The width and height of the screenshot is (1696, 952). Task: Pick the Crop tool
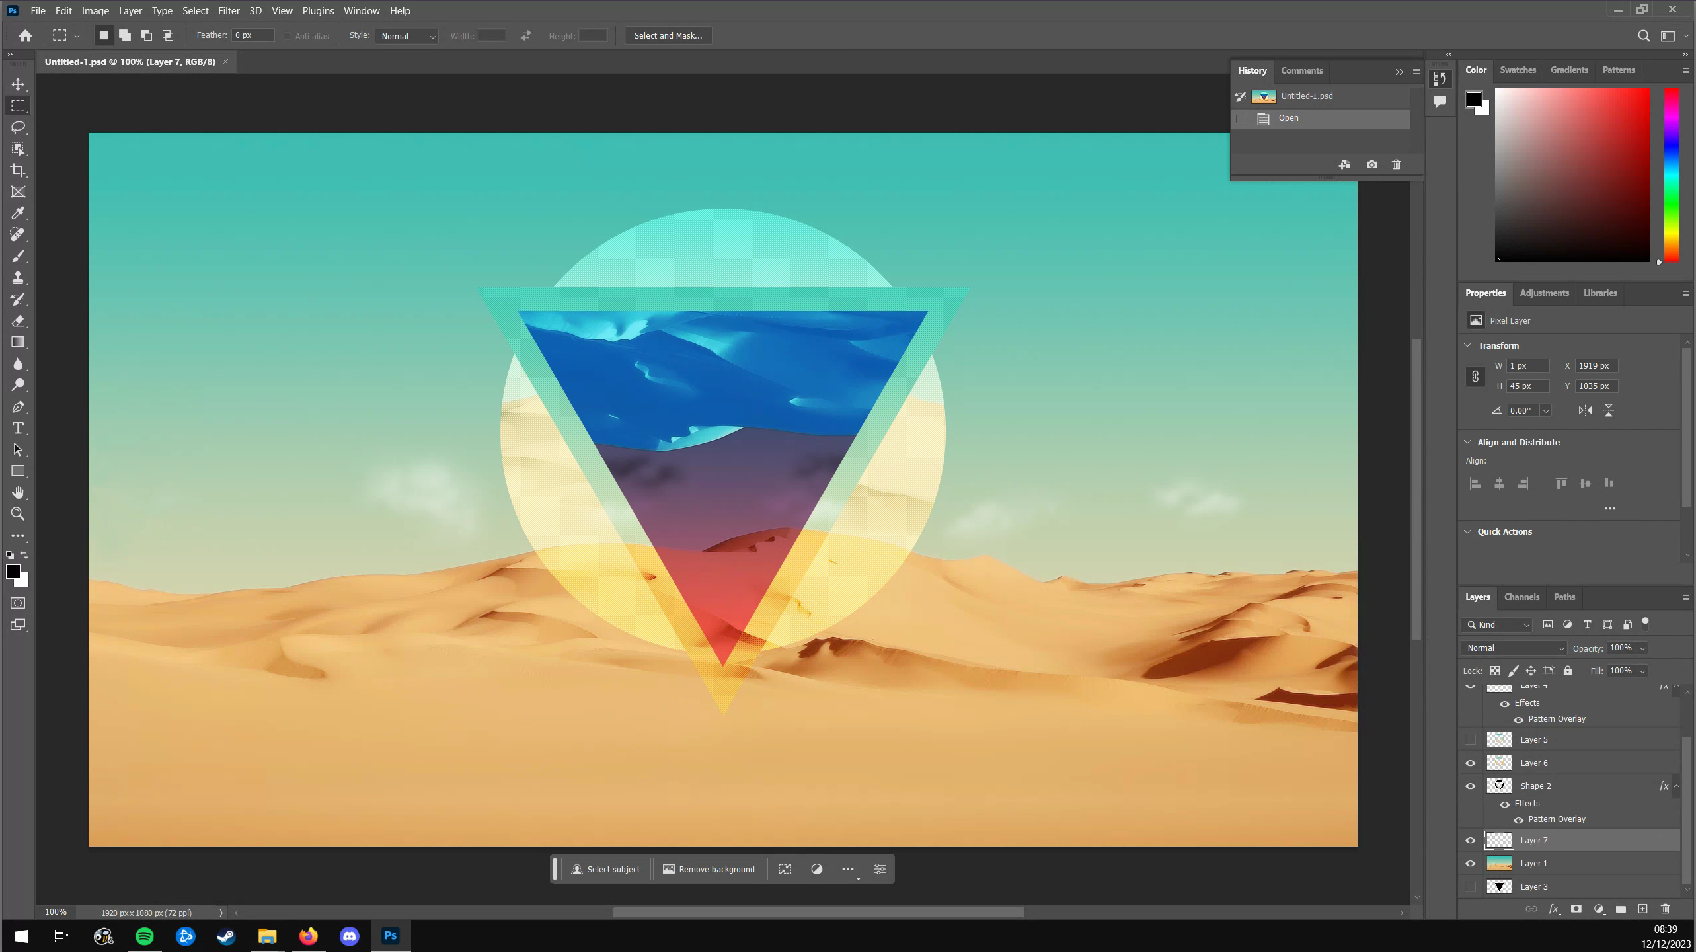point(18,170)
